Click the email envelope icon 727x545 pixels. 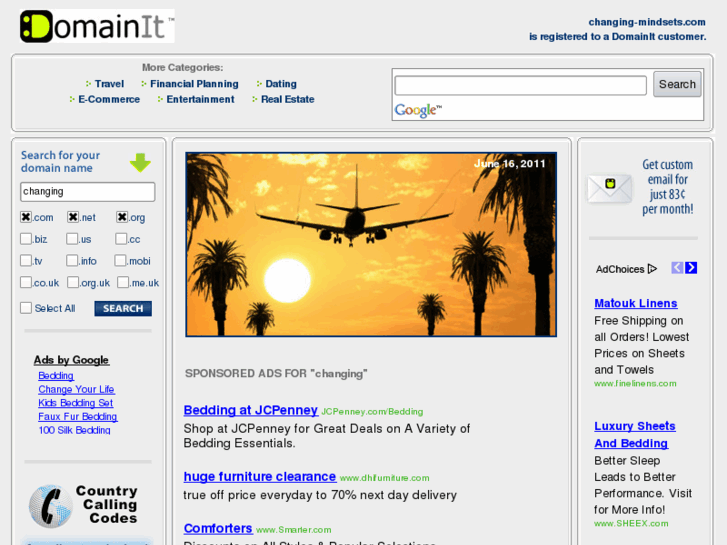609,188
